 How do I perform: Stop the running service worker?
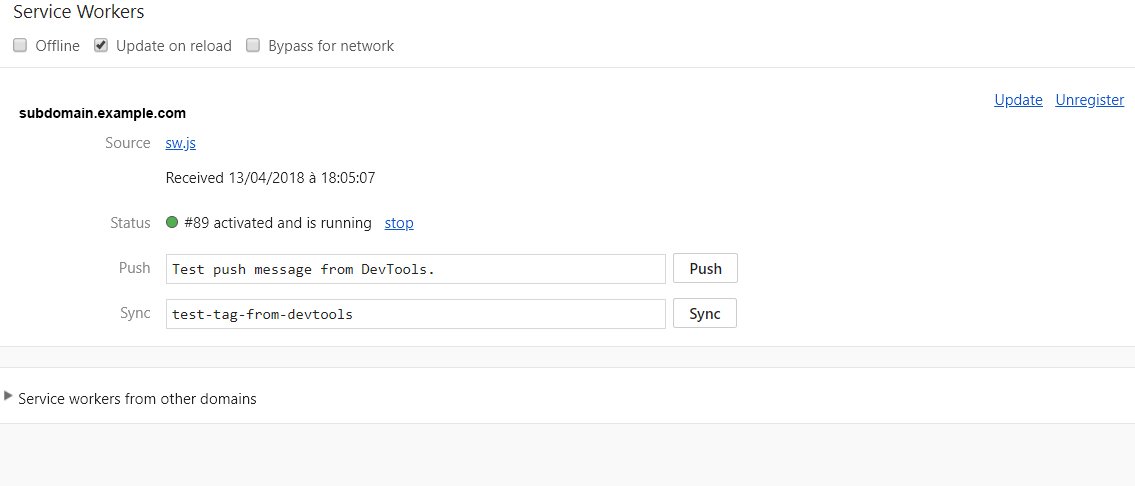(x=399, y=223)
